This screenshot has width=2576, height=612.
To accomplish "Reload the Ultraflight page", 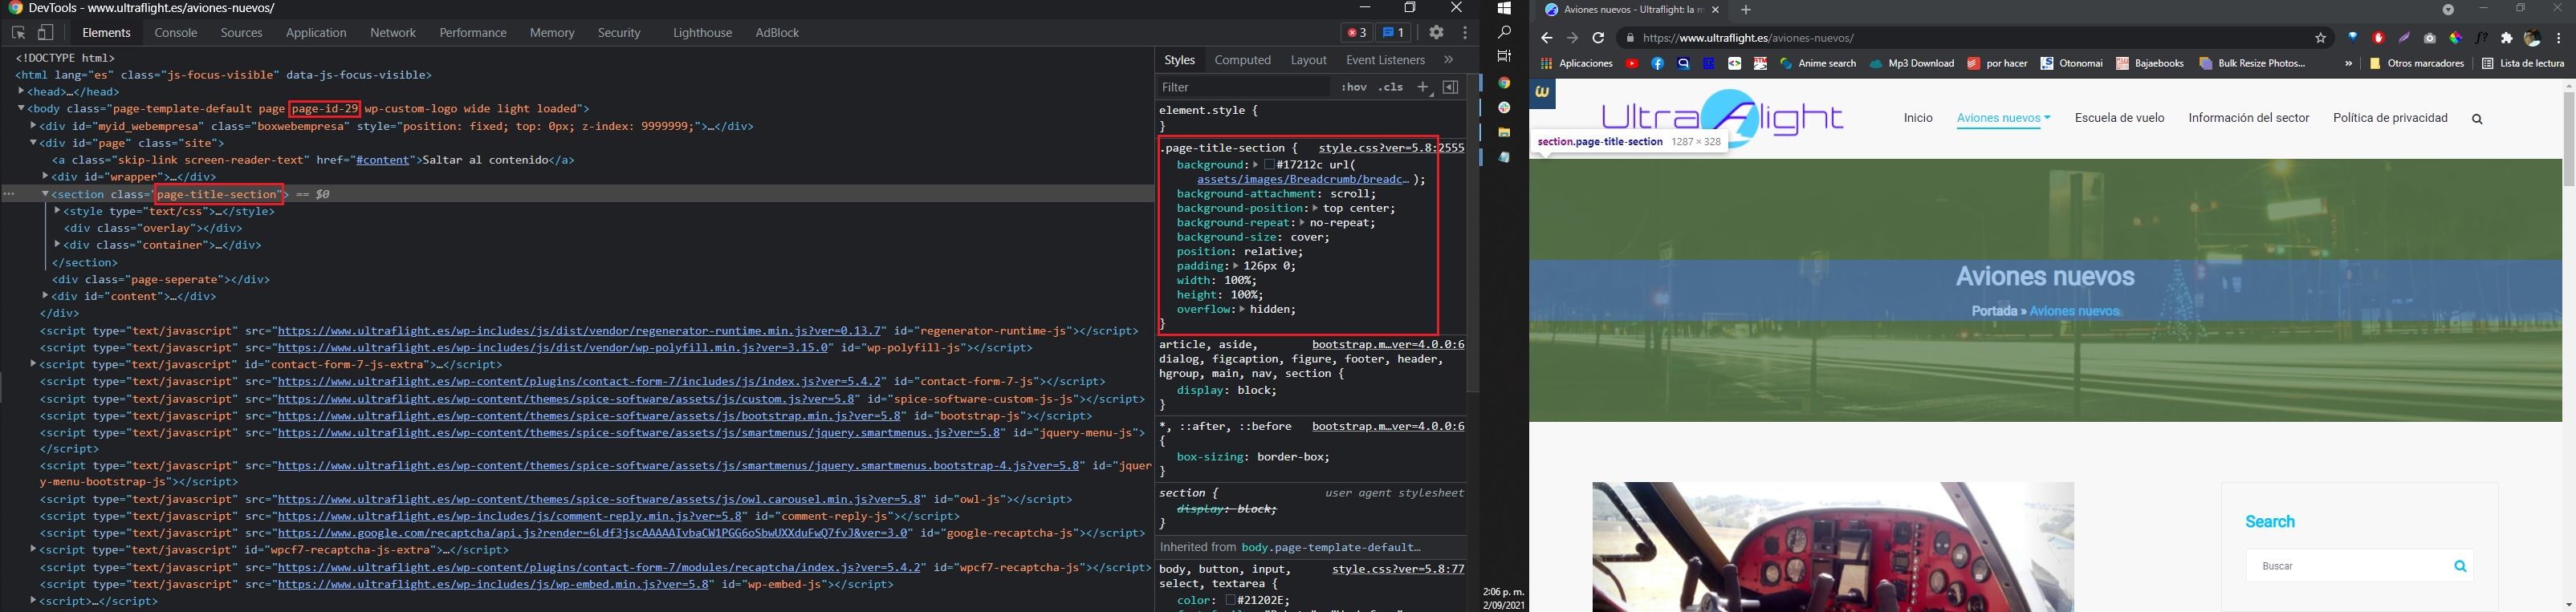I will tap(1598, 39).
